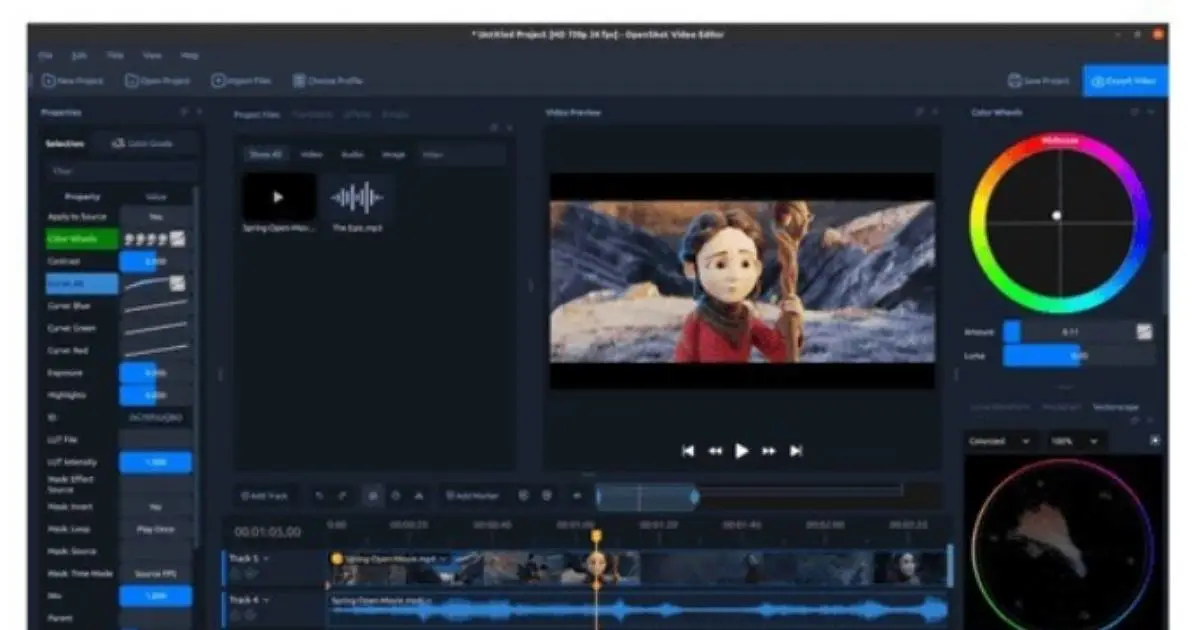The width and height of the screenshot is (1200, 630).
Task: Open the File menu
Action: pos(45,55)
